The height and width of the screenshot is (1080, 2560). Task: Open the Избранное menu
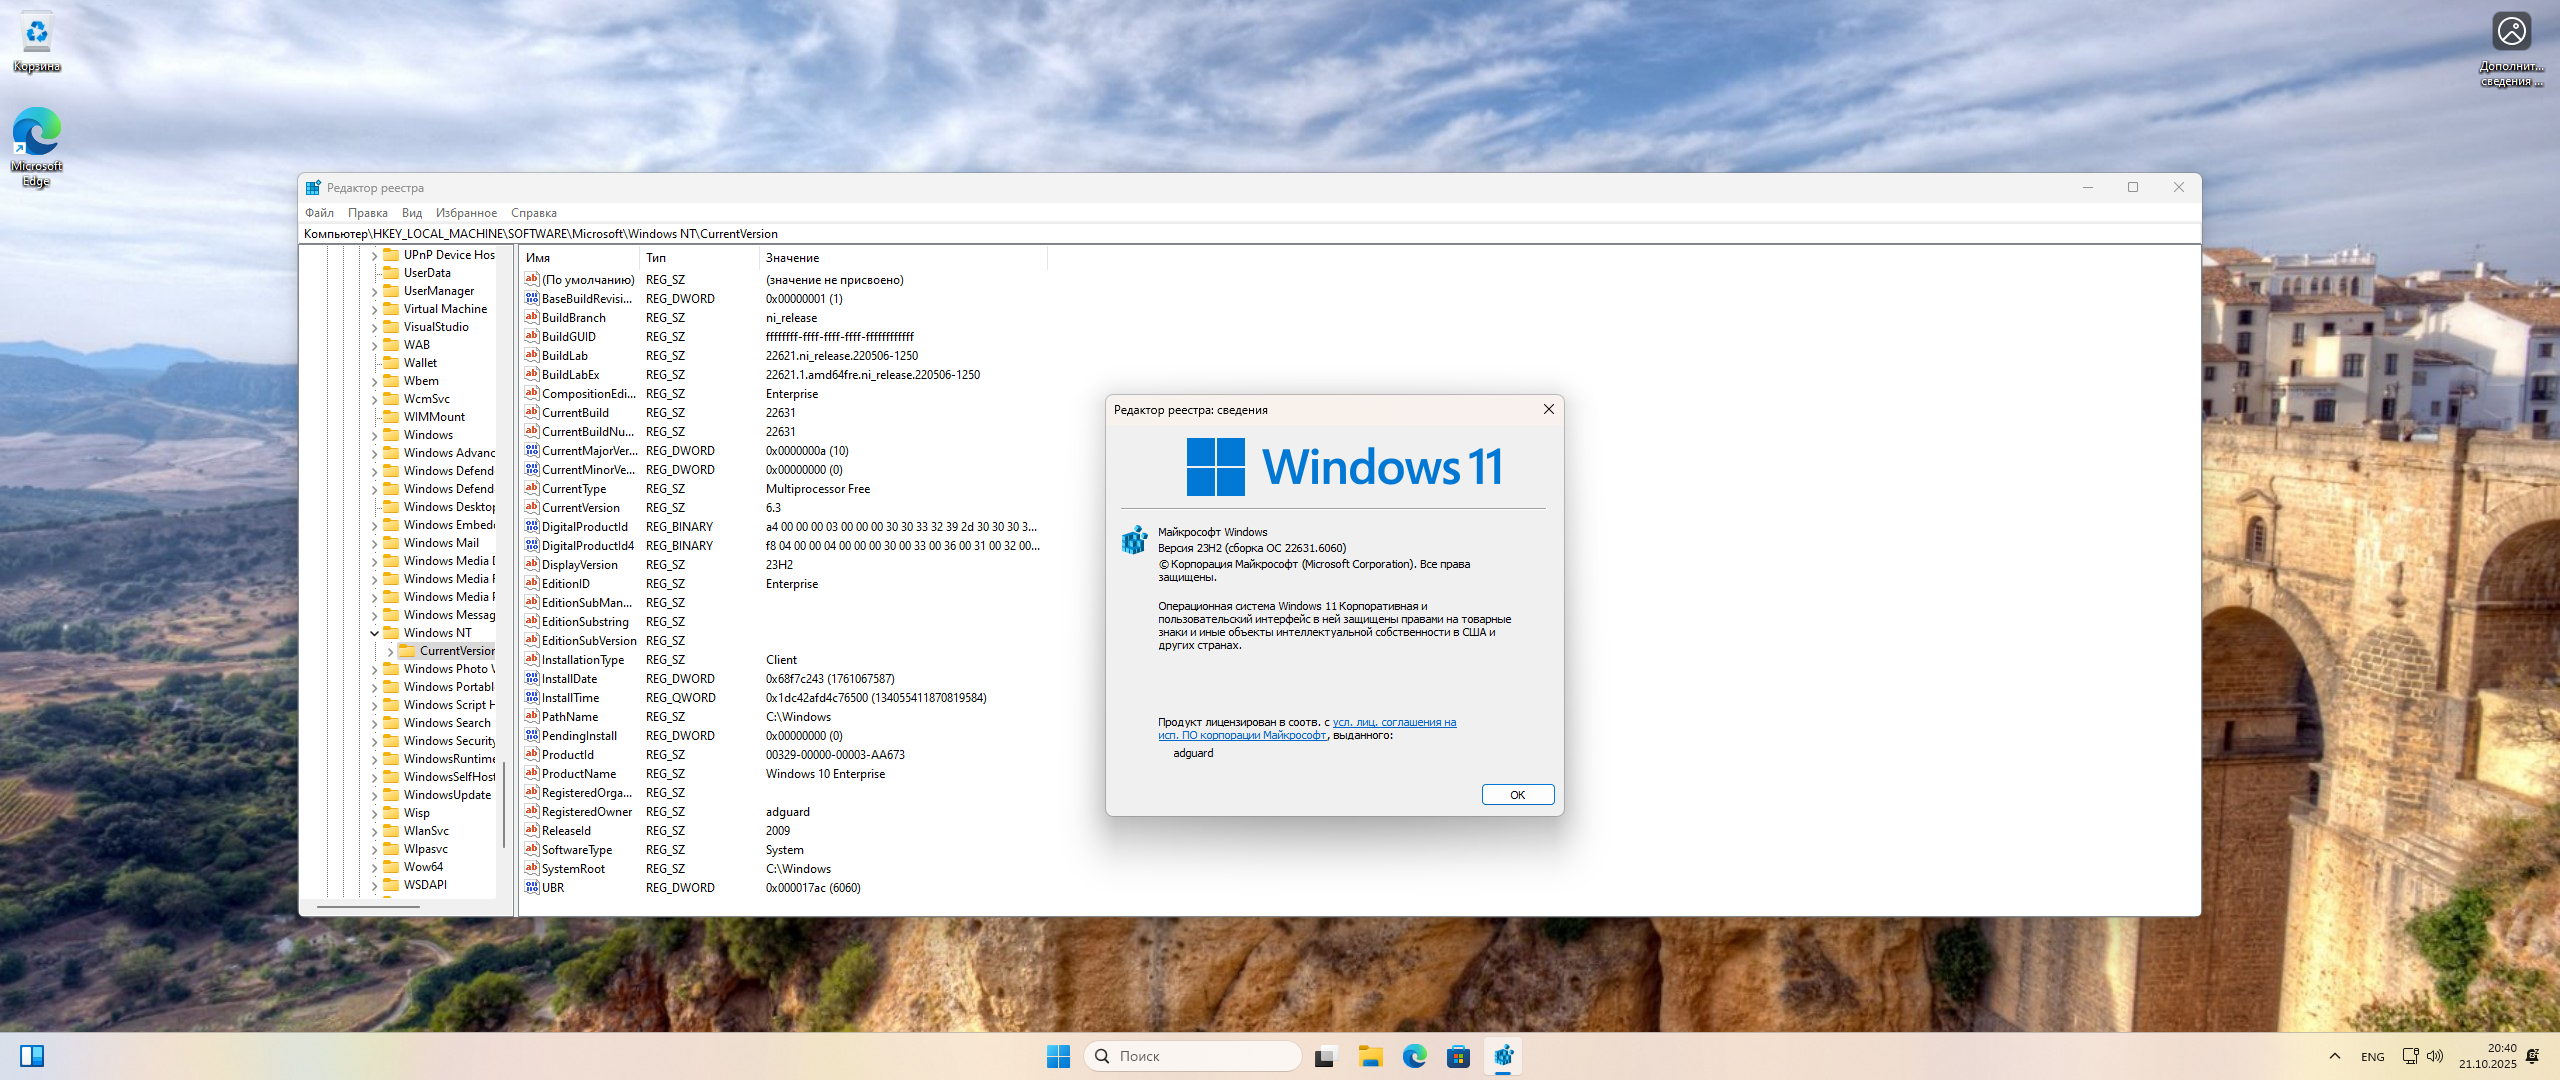pyautogui.click(x=466, y=213)
